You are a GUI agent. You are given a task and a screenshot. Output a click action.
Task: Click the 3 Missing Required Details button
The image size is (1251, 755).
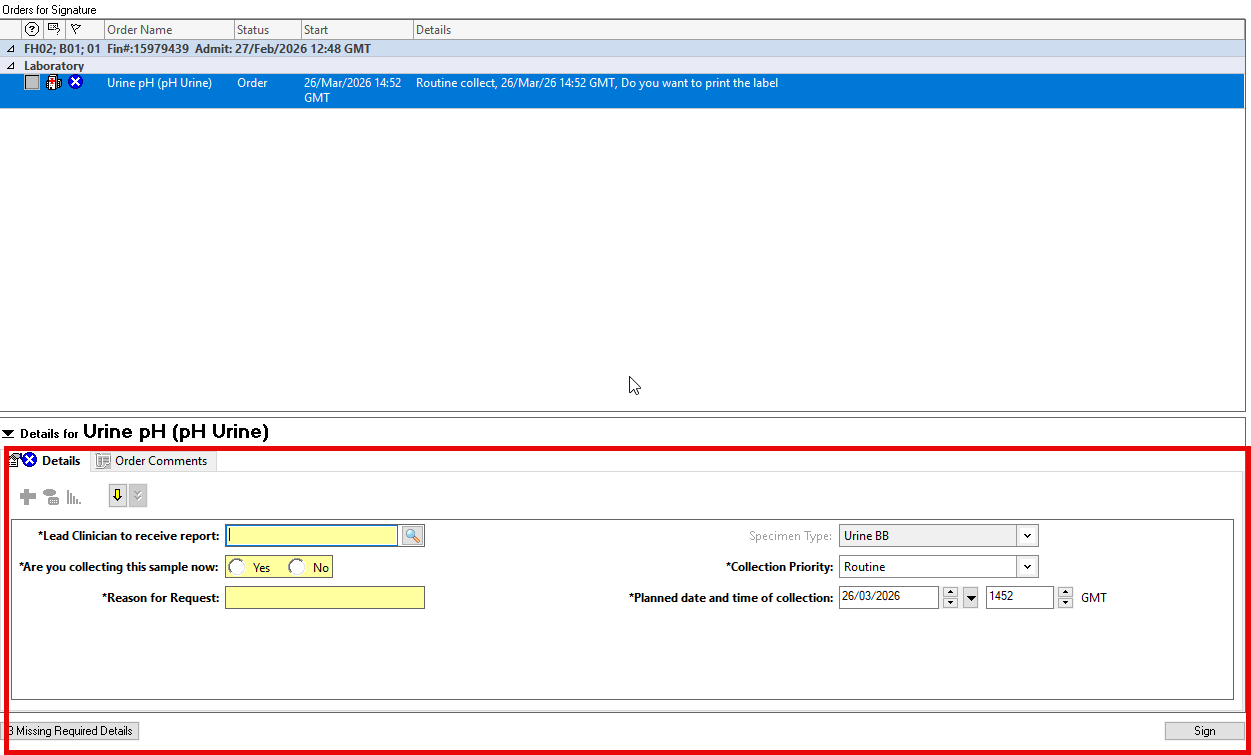(72, 731)
